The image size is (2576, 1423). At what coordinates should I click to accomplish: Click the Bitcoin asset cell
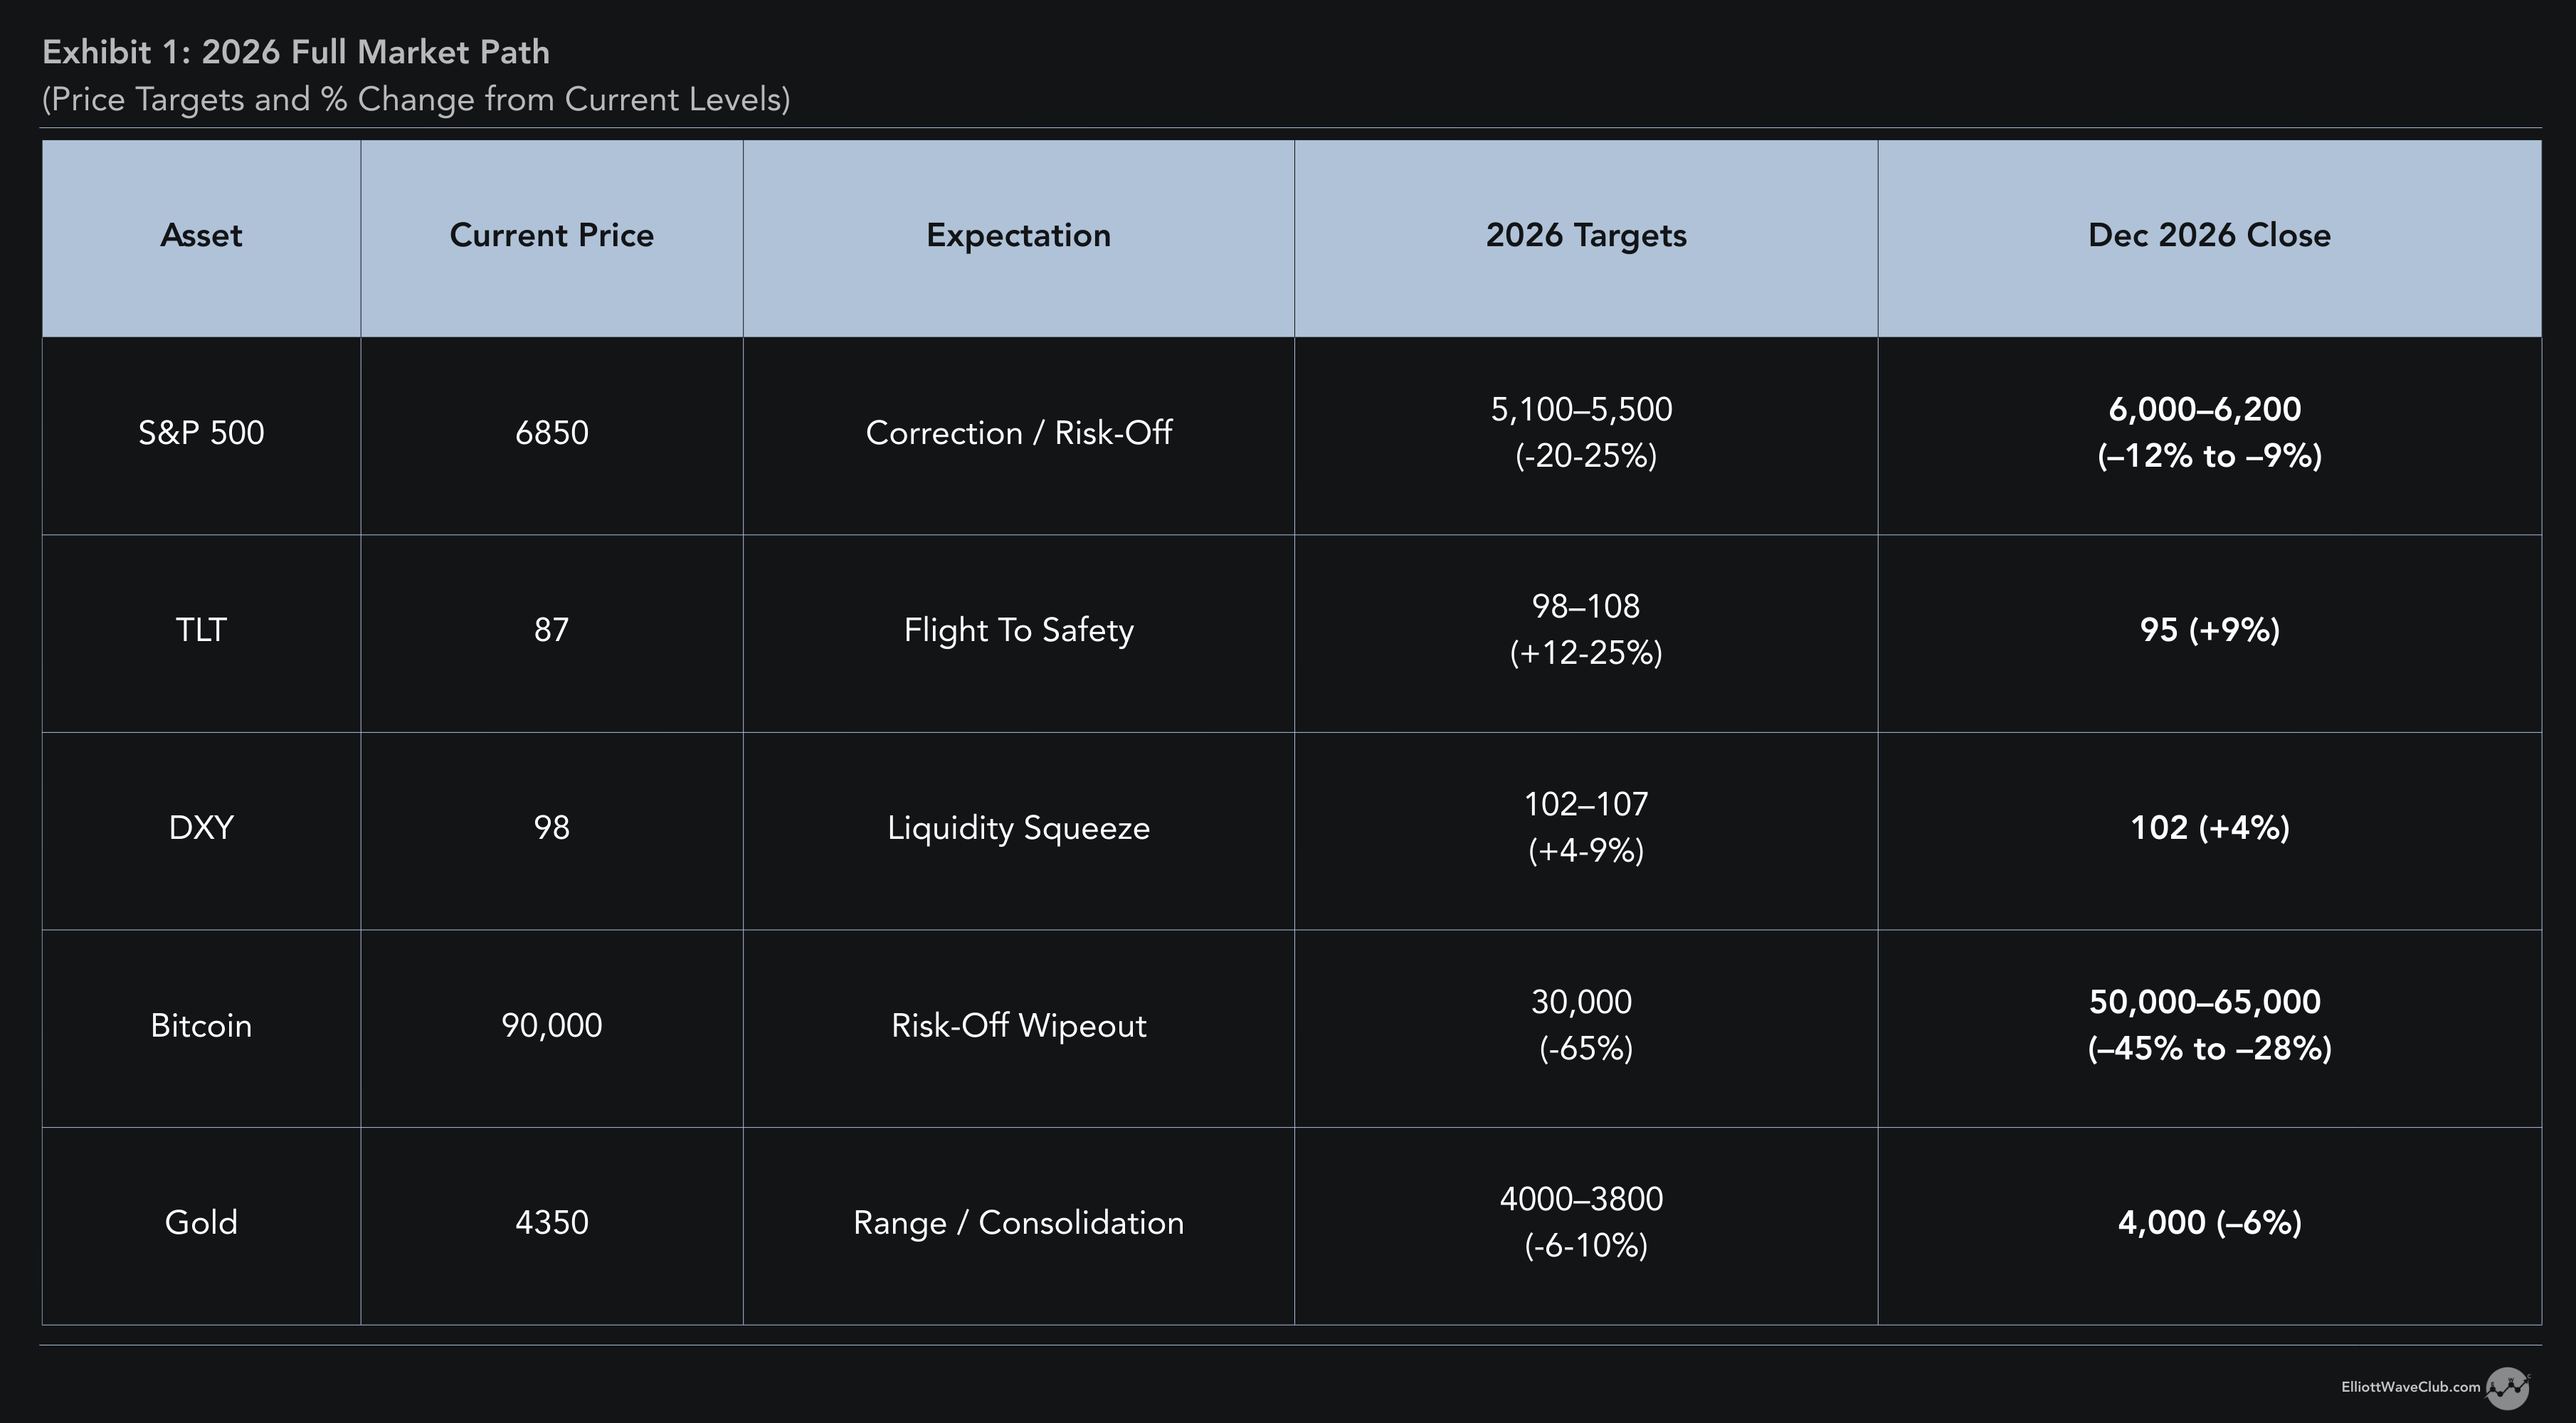(x=201, y=1026)
